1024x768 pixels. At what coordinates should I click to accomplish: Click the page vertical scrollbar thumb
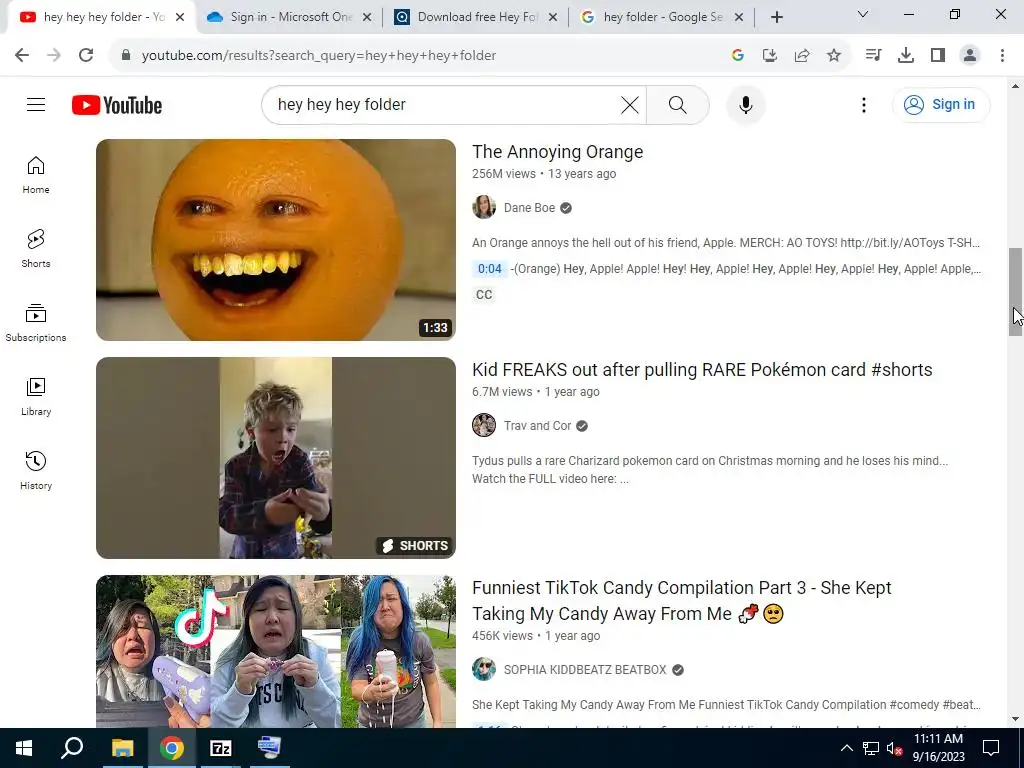pos(1015,292)
